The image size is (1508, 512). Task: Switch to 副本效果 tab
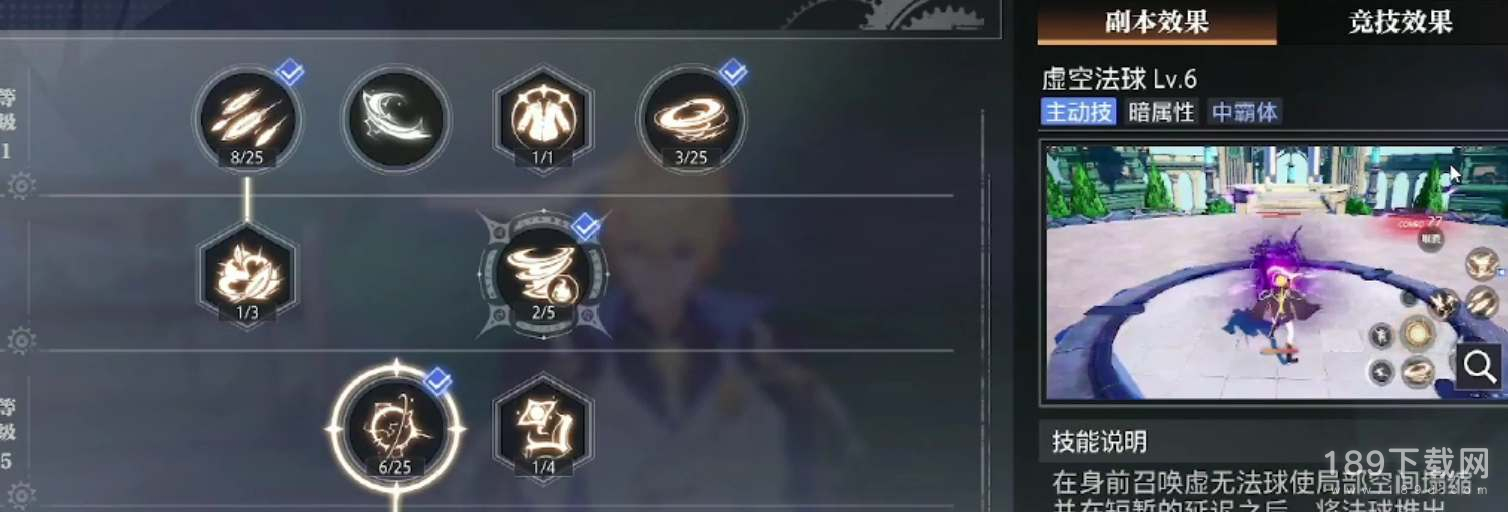tap(1157, 22)
